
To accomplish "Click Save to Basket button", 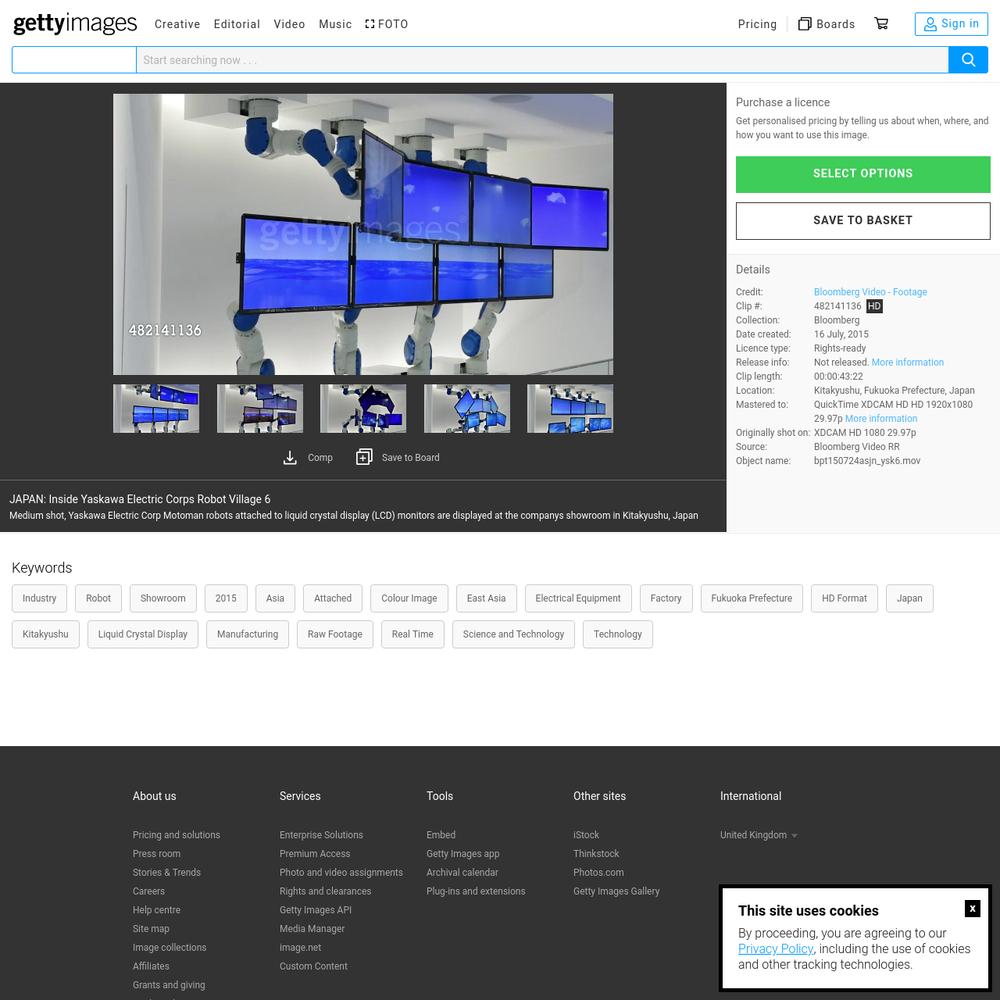I will (x=862, y=221).
